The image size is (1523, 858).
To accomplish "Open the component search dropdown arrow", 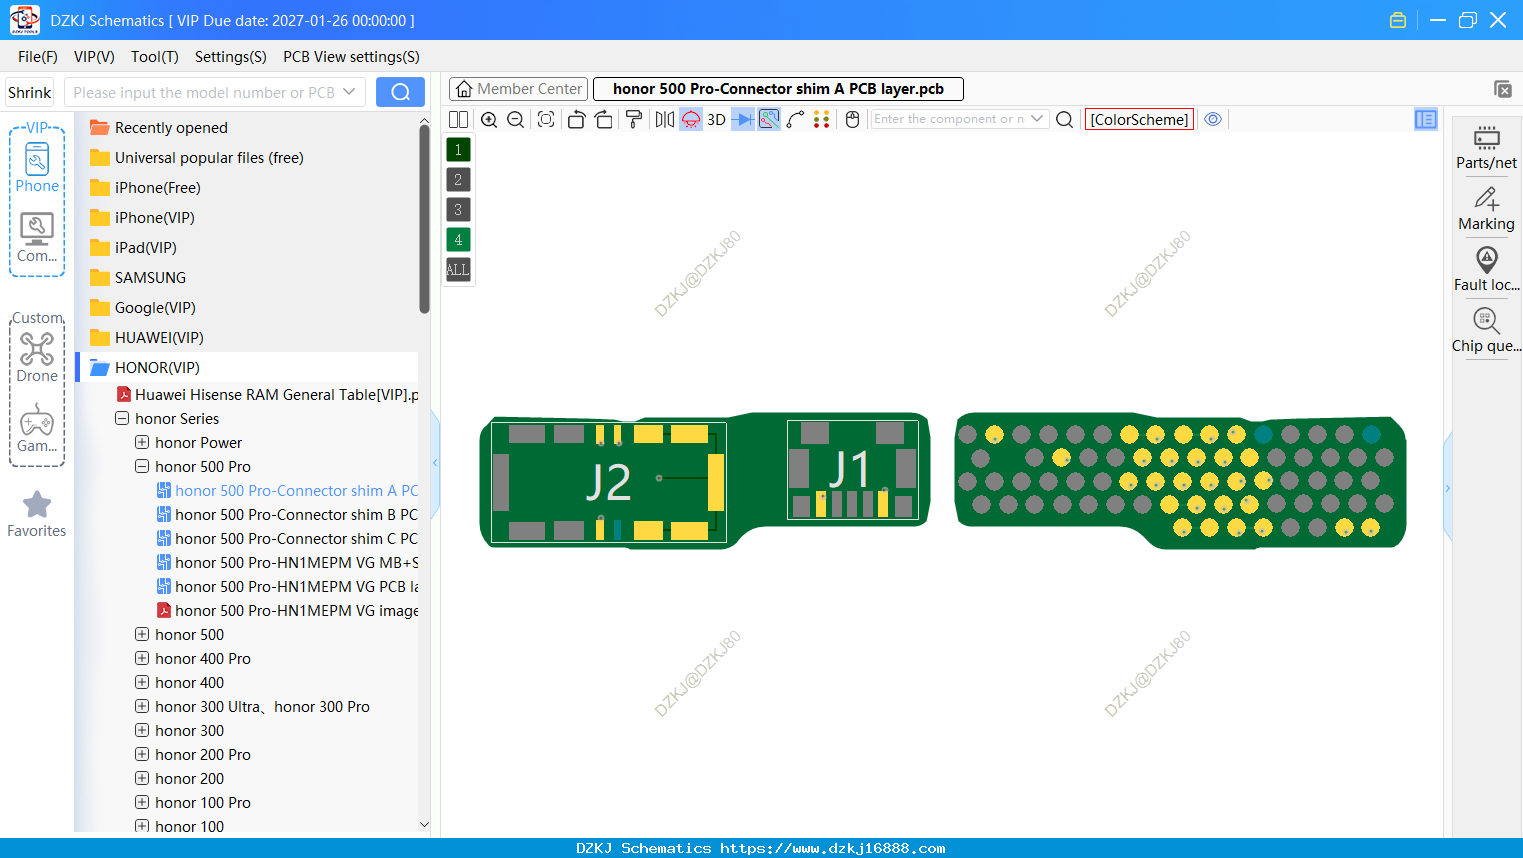I will tap(1037, 119).
